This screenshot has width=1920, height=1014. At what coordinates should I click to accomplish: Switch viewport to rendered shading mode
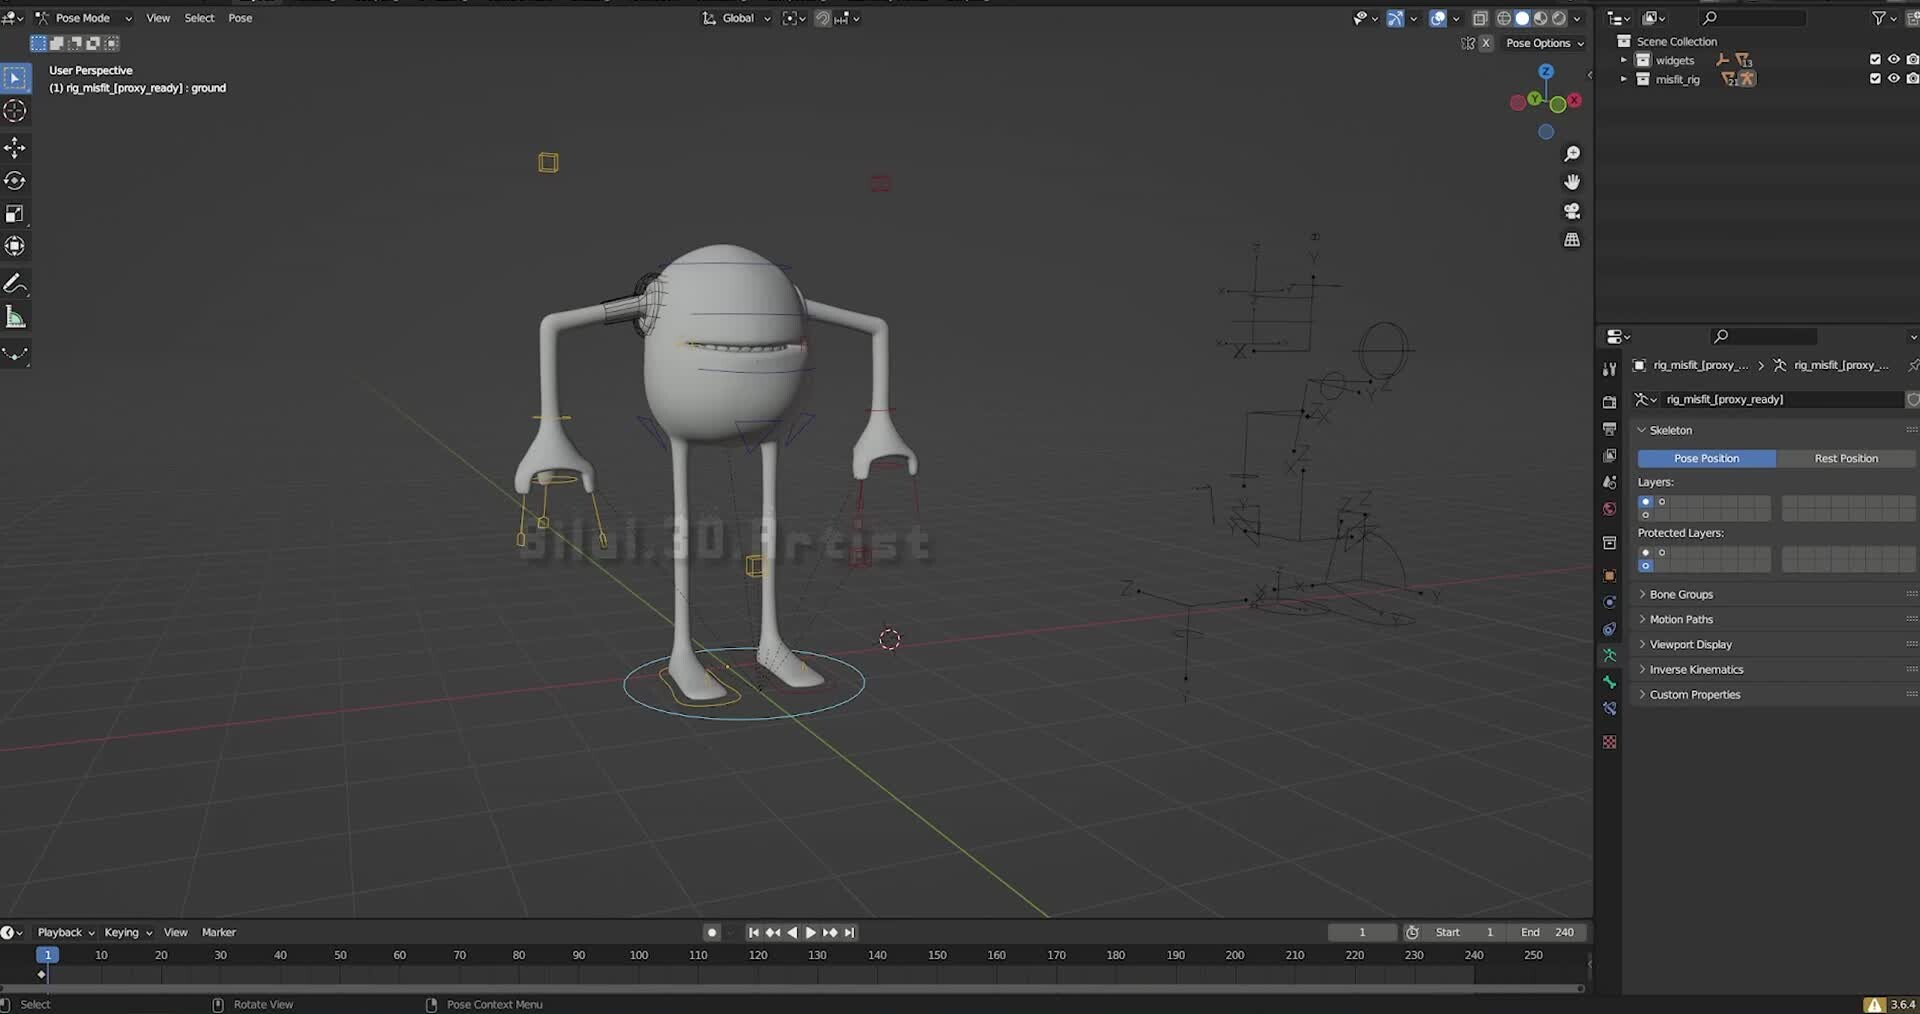1557,18
